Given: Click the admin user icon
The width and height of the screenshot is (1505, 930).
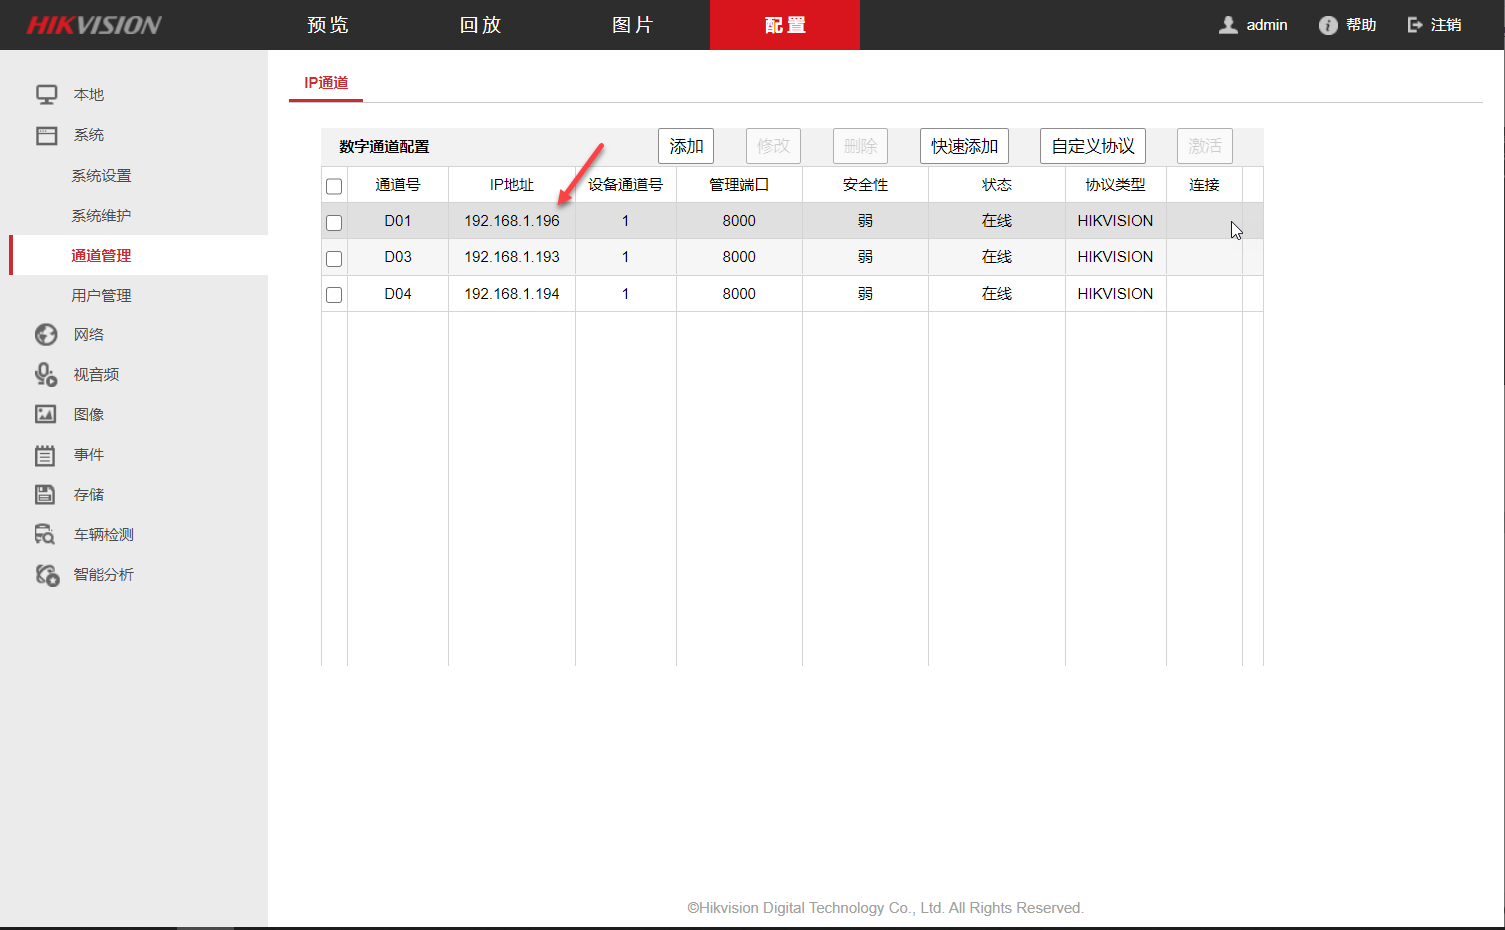Looking at the screenshot, I should [x=1228, y=25].
